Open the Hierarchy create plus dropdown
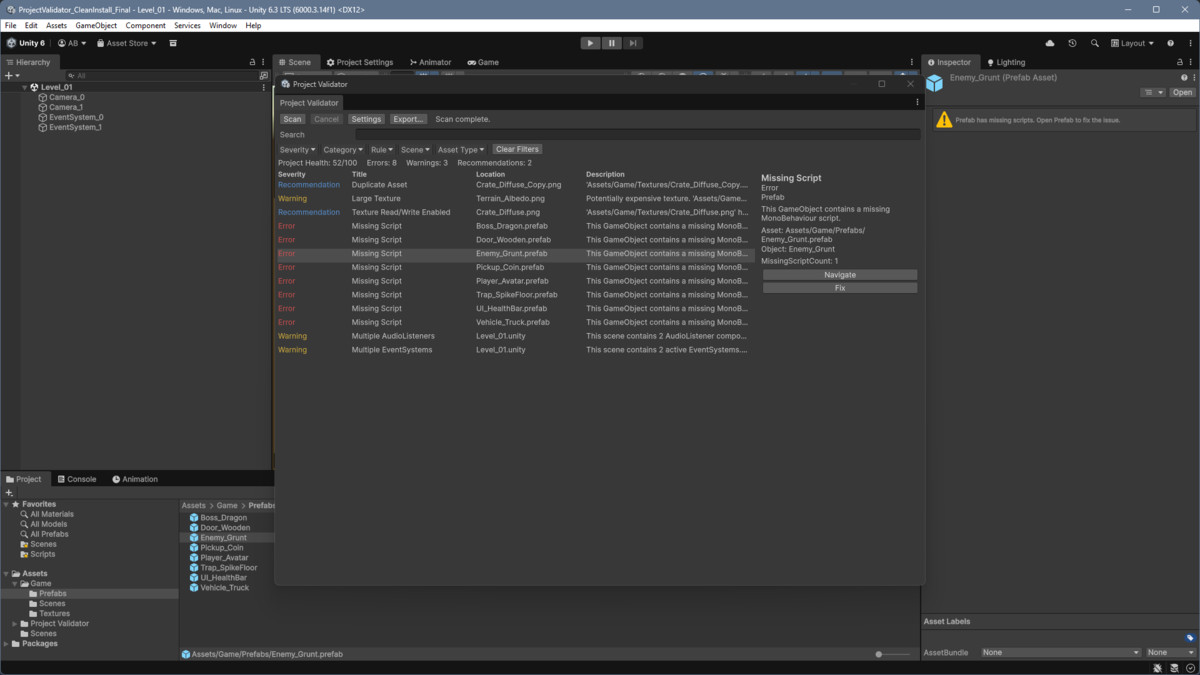The image size is (1200, 675). 12,75
